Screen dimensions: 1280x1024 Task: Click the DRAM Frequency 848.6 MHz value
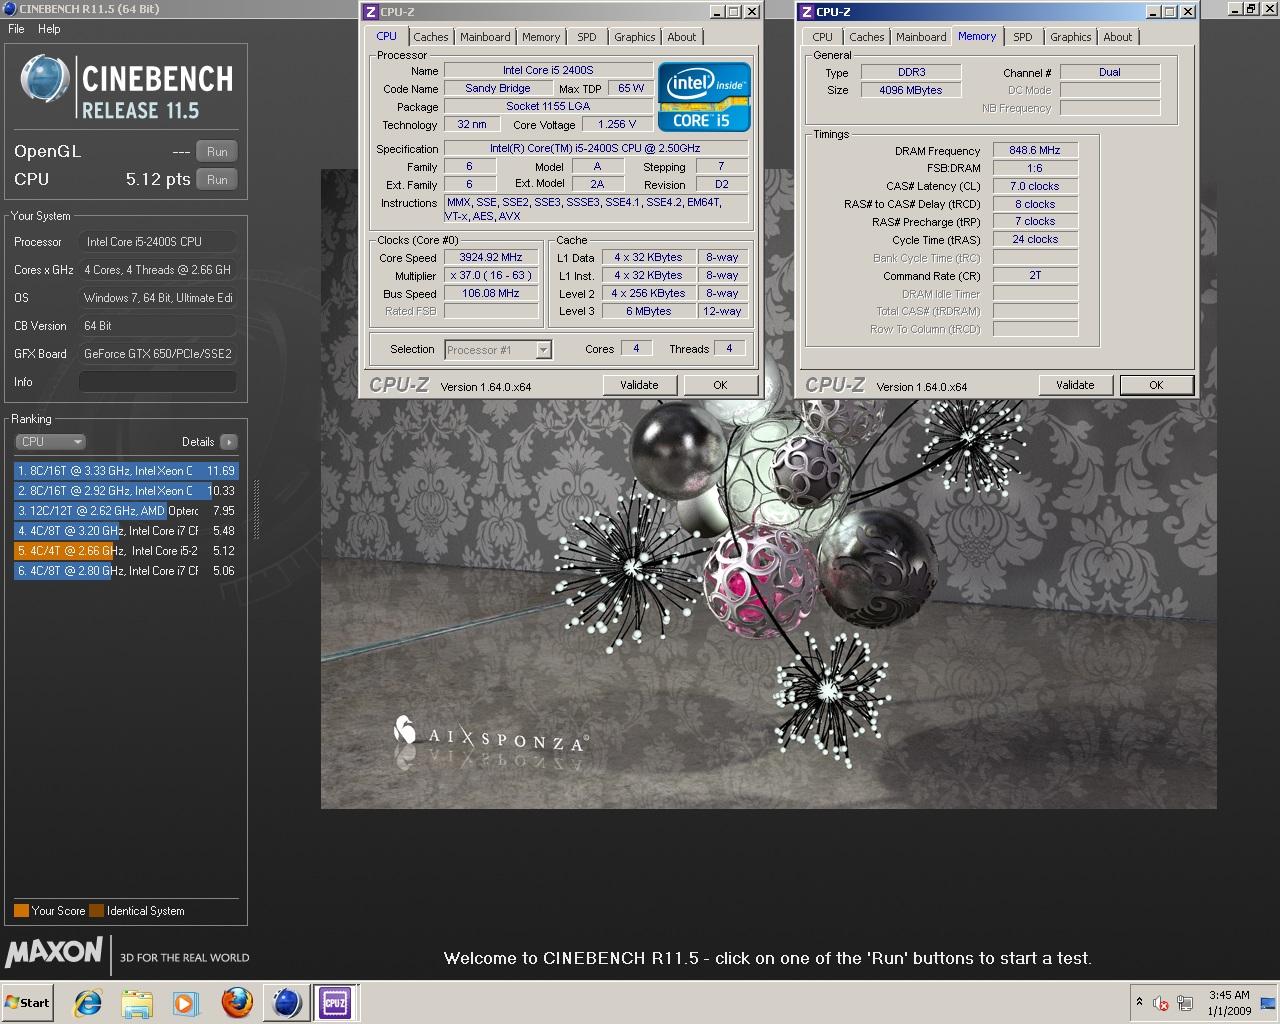coord(1035,151)
